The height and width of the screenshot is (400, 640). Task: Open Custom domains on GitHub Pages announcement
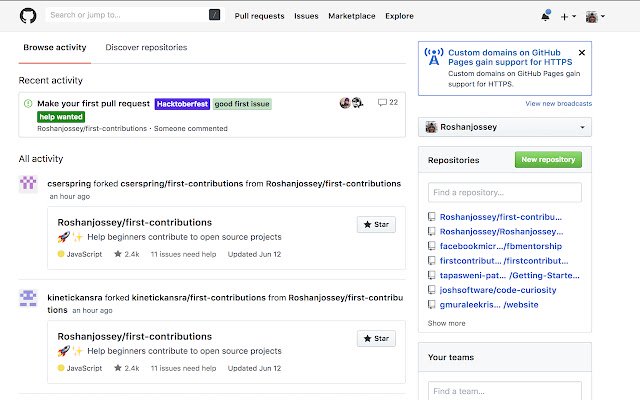[x=510, y=57]
